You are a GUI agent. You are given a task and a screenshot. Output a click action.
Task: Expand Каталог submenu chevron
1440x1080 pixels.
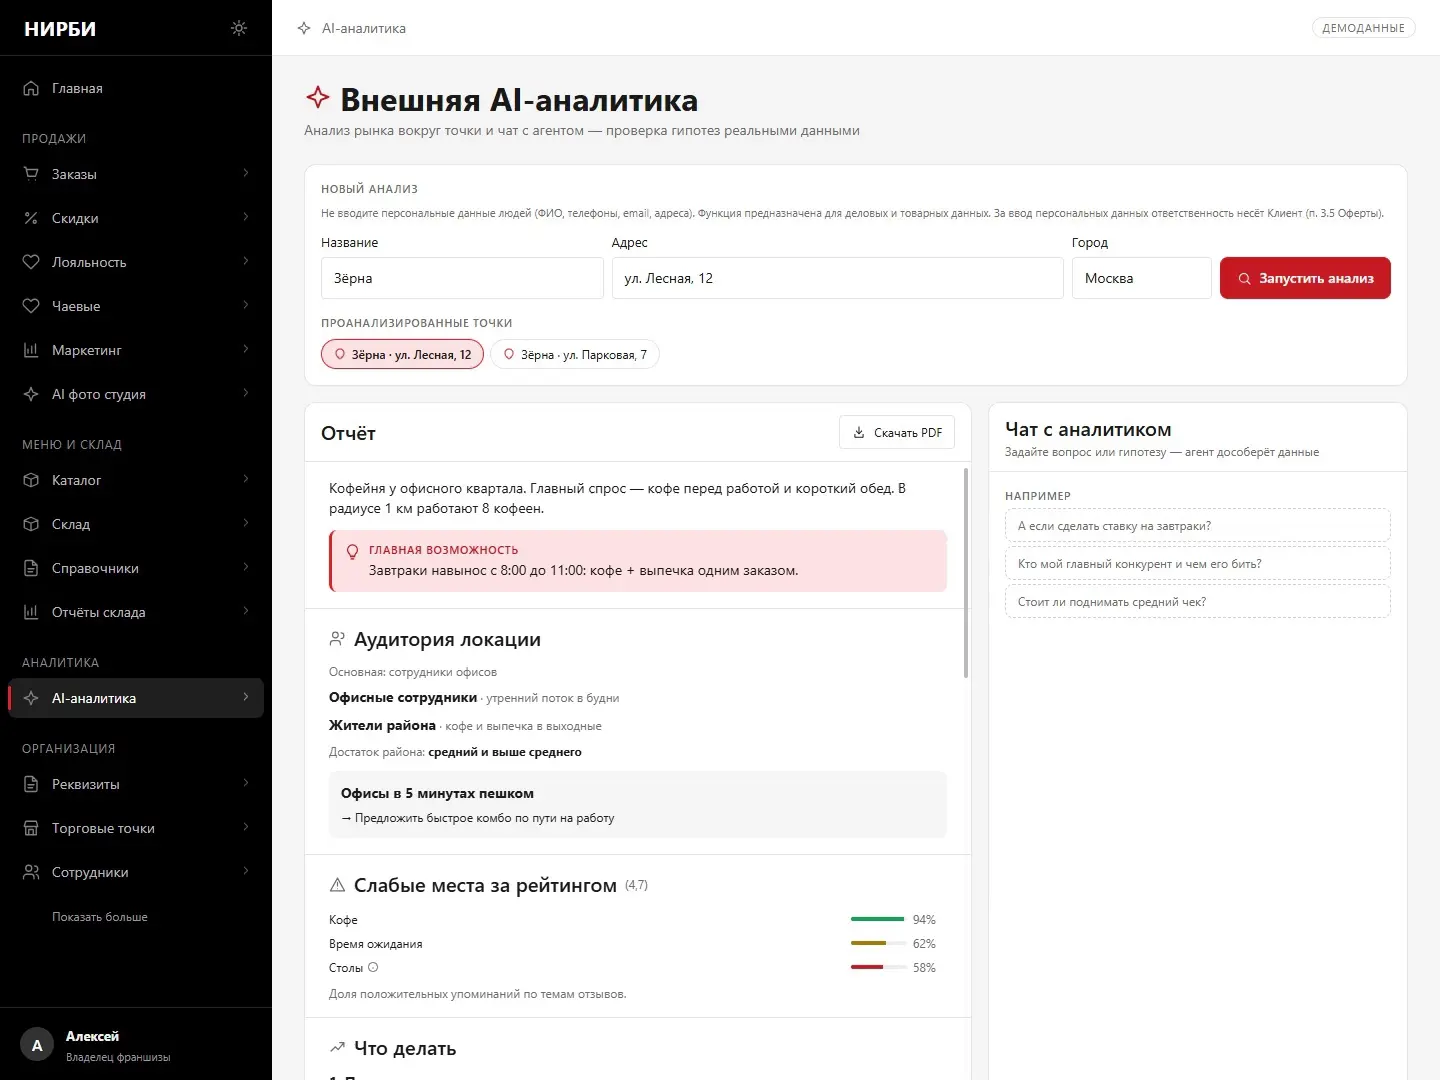tap(246, 480)
